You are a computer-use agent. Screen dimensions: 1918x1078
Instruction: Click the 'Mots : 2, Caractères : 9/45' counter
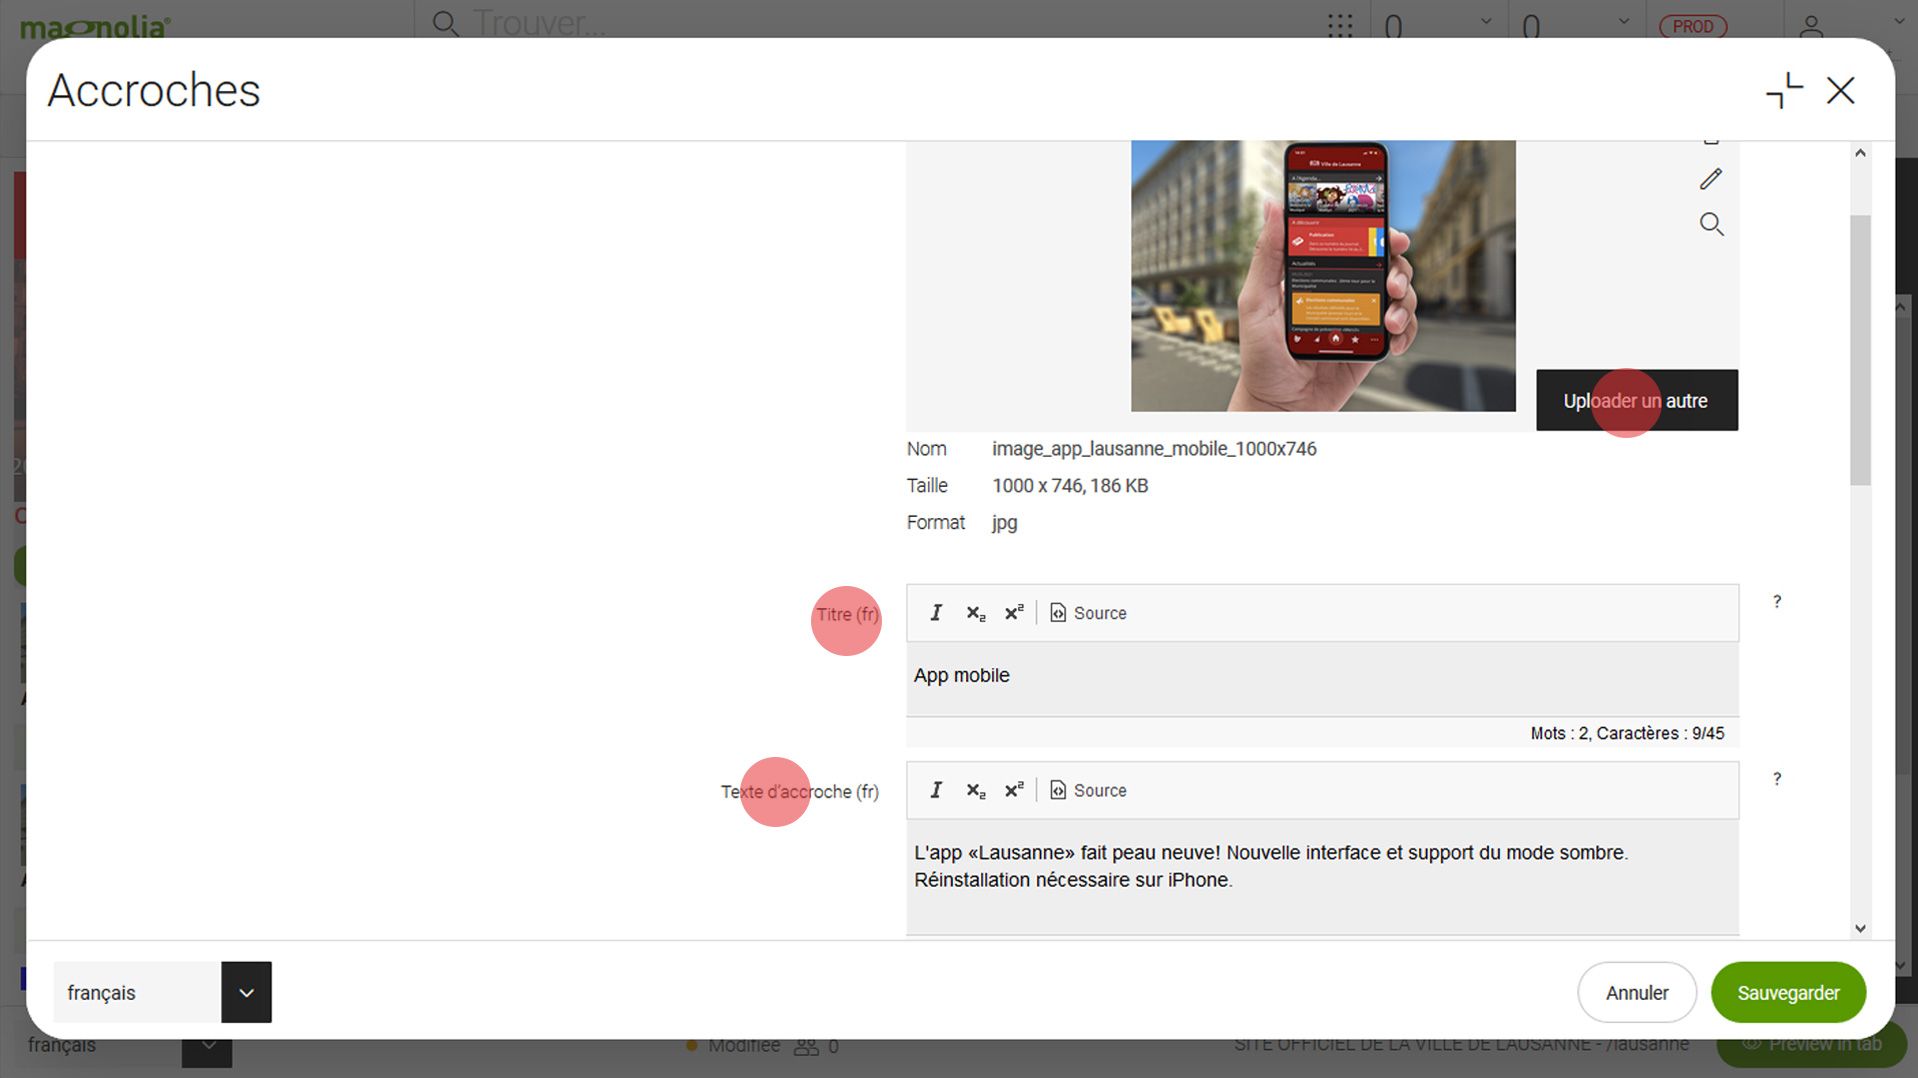click(1627, 733)
